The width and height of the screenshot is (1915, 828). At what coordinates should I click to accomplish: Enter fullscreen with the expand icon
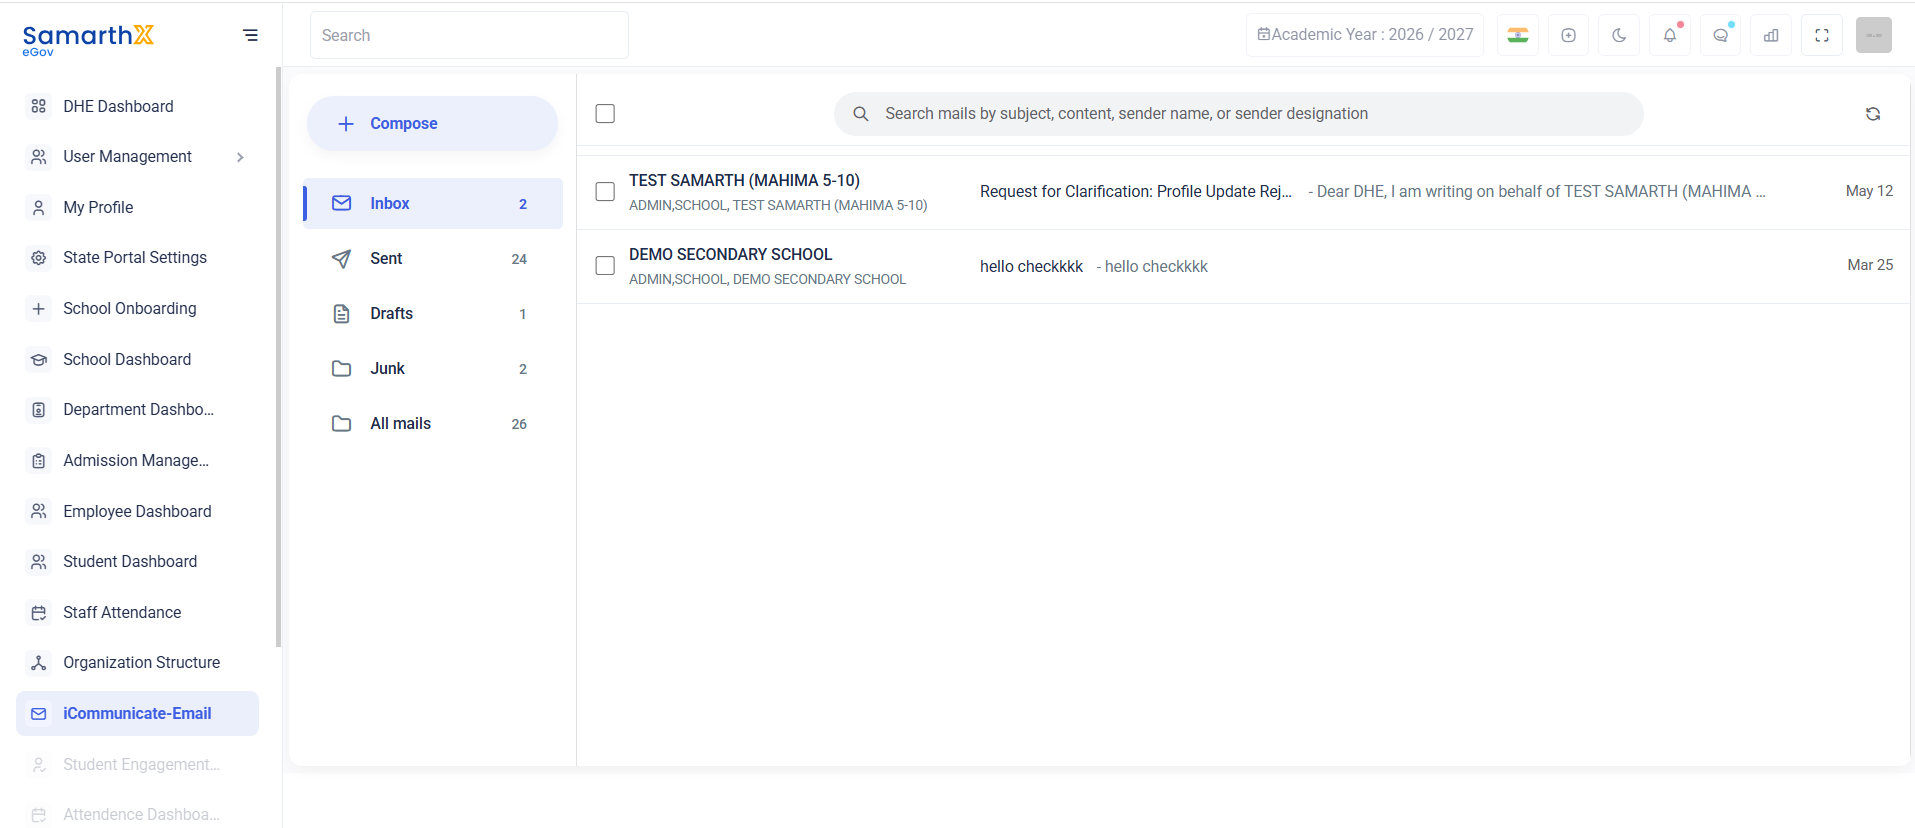point(1822,35)
